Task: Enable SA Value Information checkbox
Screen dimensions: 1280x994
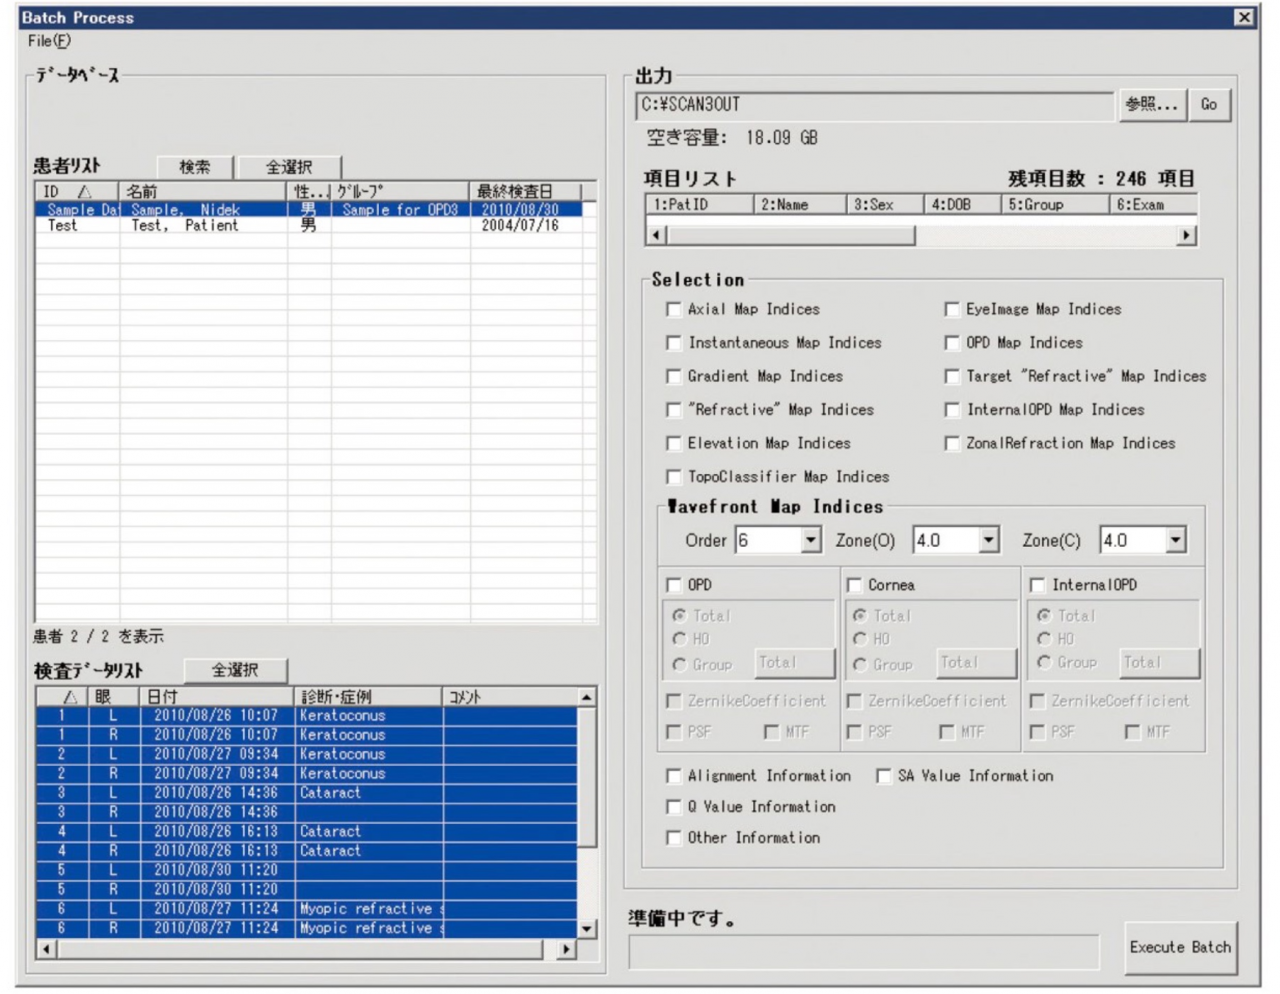Action: pos(884,776)
